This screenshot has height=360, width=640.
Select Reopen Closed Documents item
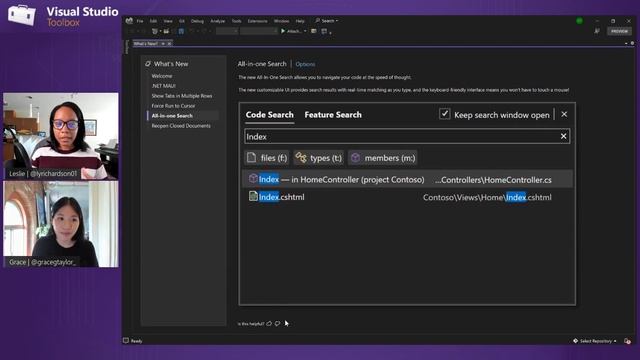181,126
